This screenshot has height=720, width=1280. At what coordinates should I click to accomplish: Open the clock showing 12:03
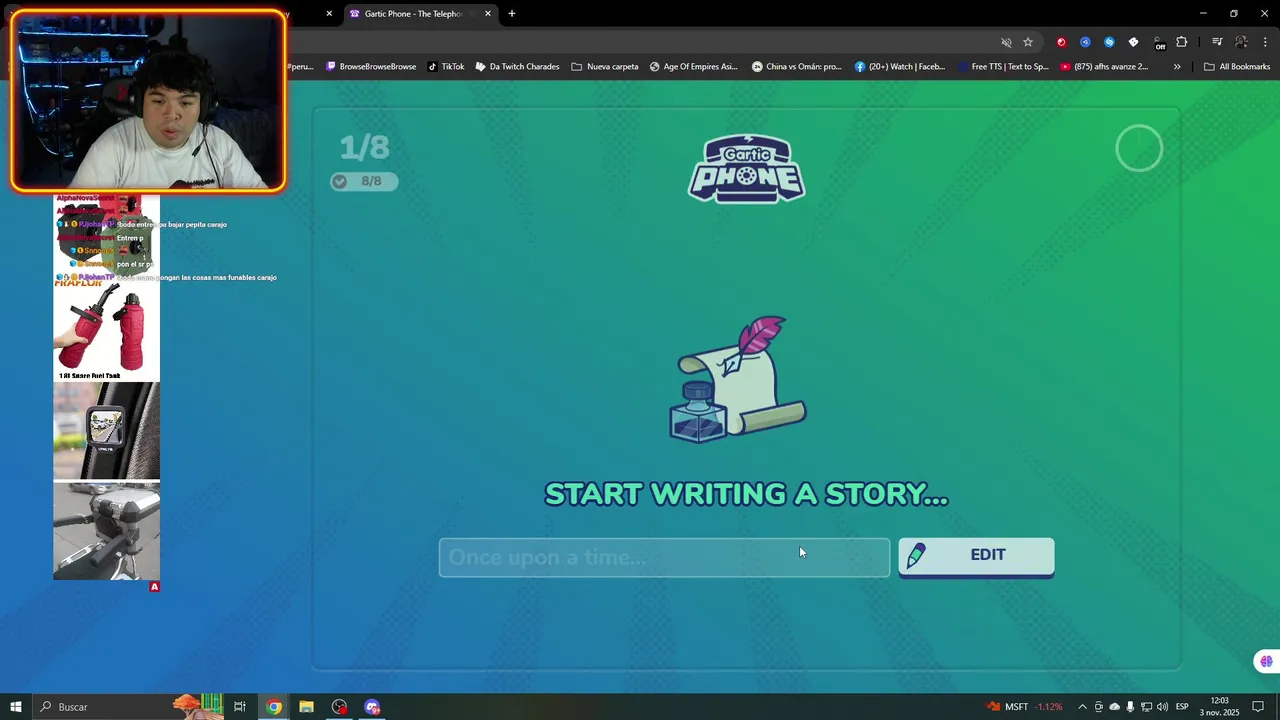coord(1219,707)
